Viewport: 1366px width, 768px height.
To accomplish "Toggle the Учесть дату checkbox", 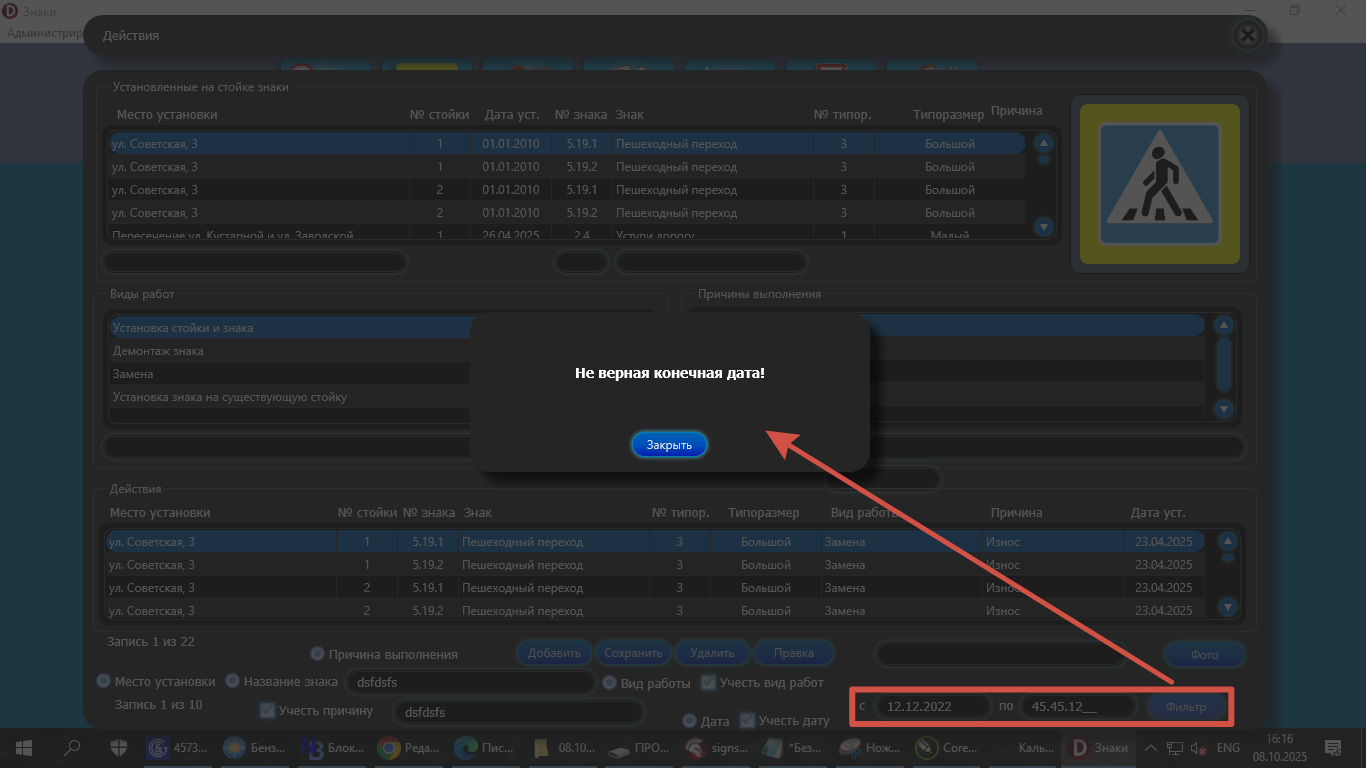I will pos(747,721).
